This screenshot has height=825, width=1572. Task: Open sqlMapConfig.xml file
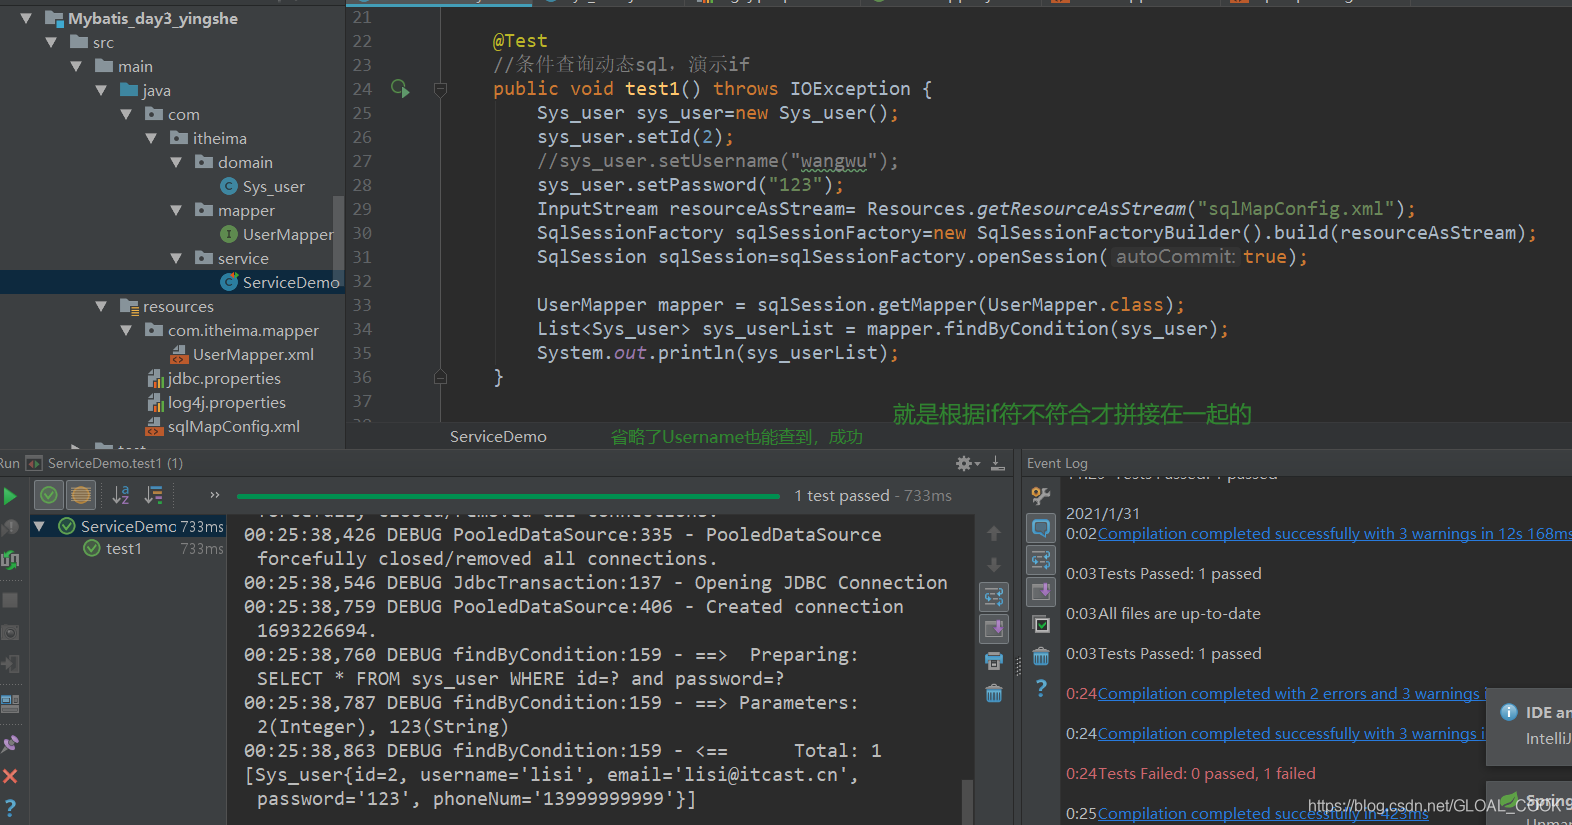tap(223, 427)
